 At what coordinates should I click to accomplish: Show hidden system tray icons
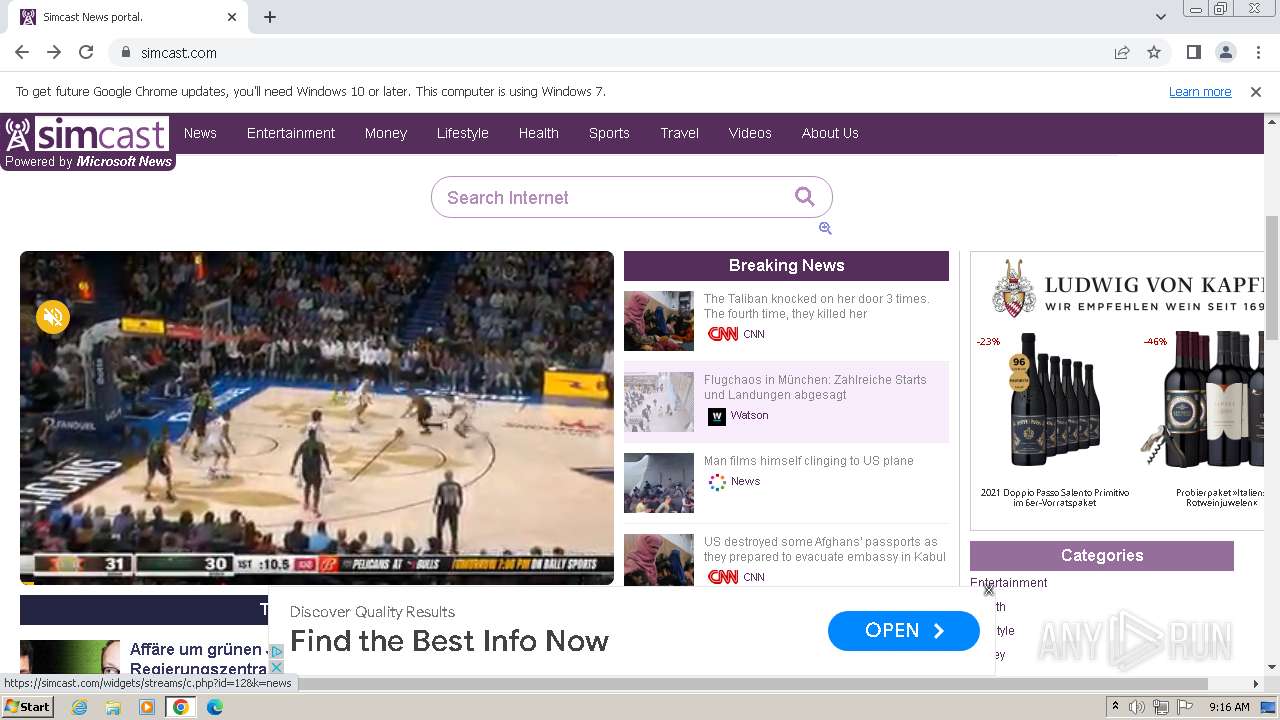point(1115,707)
